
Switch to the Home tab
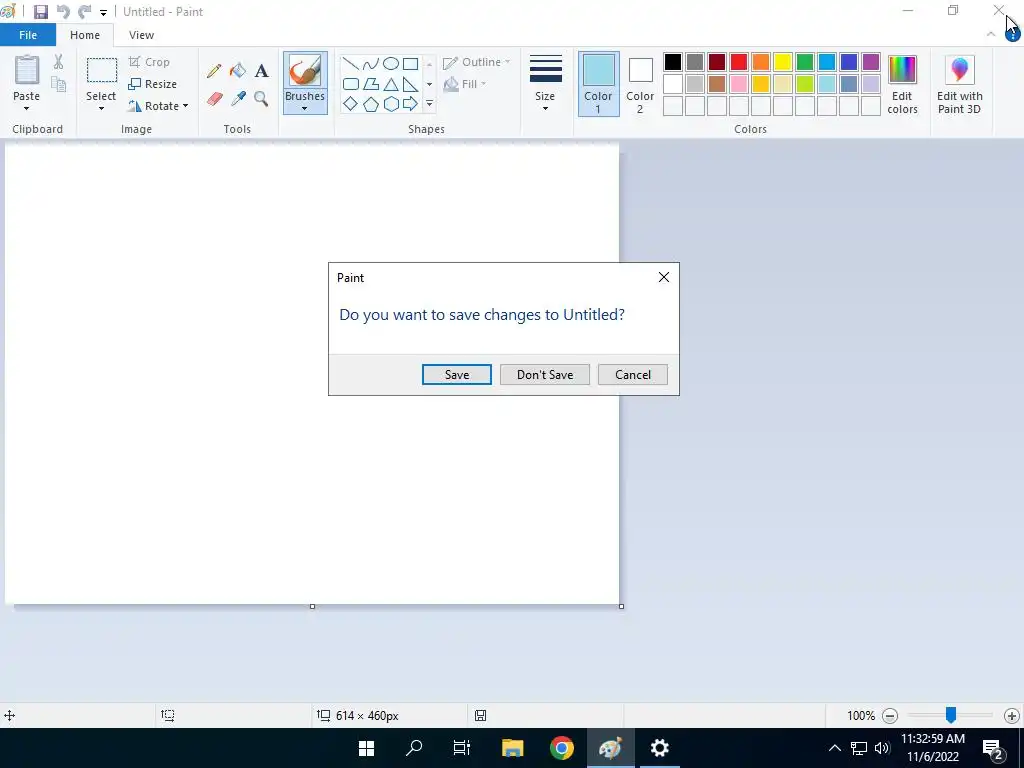(x=85, y=35)
